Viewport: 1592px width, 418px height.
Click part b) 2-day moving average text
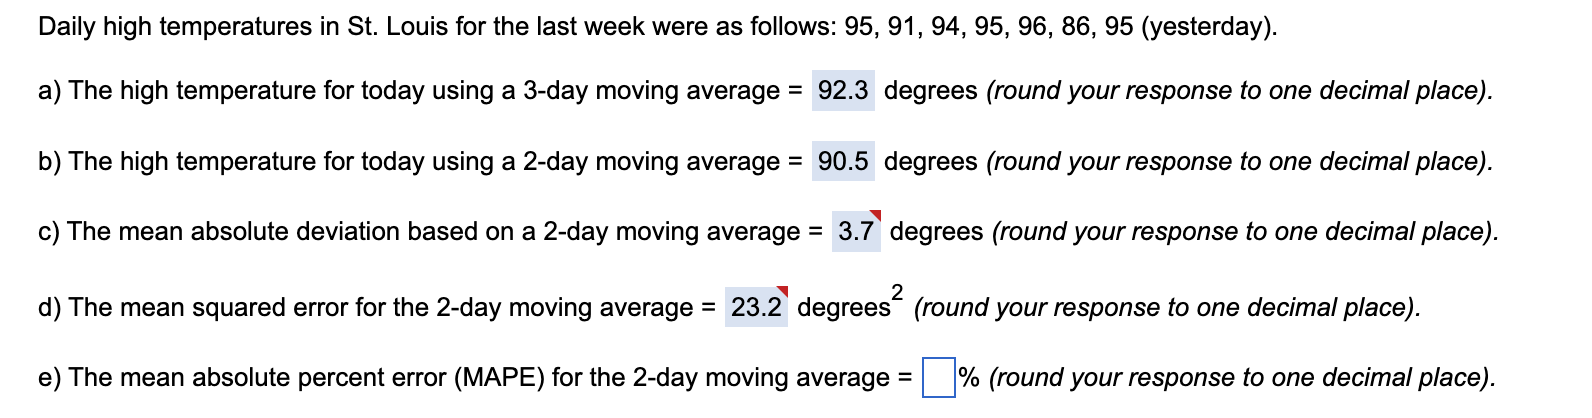[x=420, y=161]
